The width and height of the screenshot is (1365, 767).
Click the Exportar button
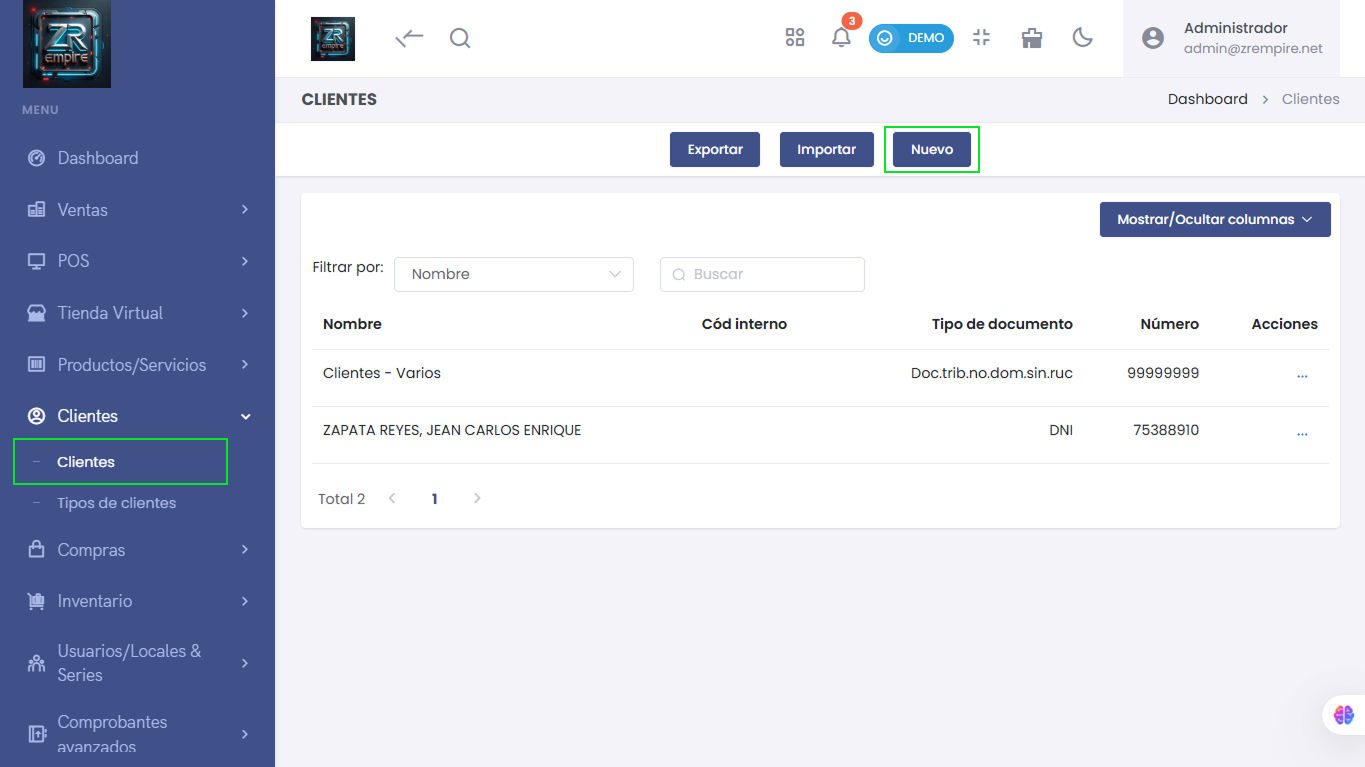click(x=714, y=149)
